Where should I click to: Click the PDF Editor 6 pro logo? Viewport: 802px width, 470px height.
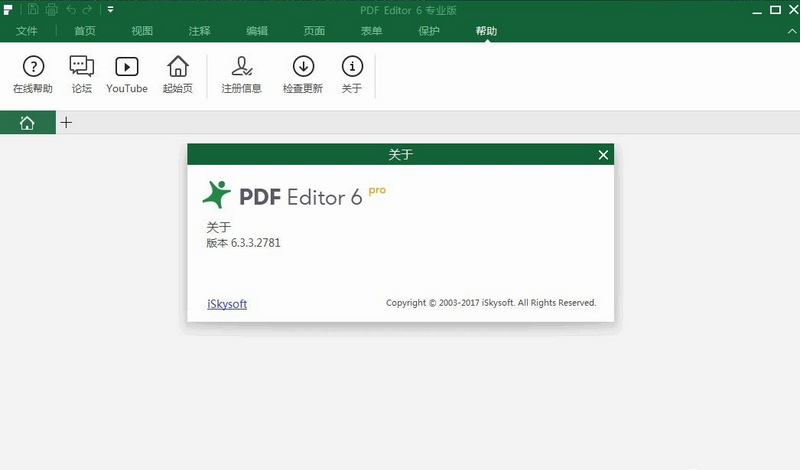coord(294,195)
